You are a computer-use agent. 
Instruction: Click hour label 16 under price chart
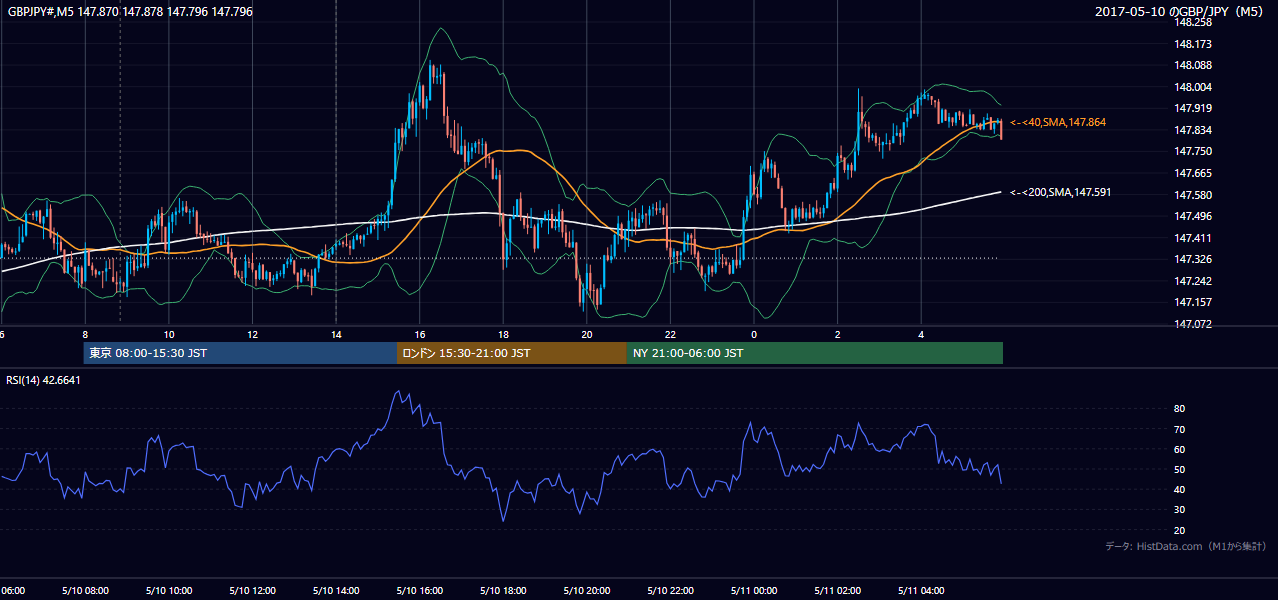coord(420,334)
